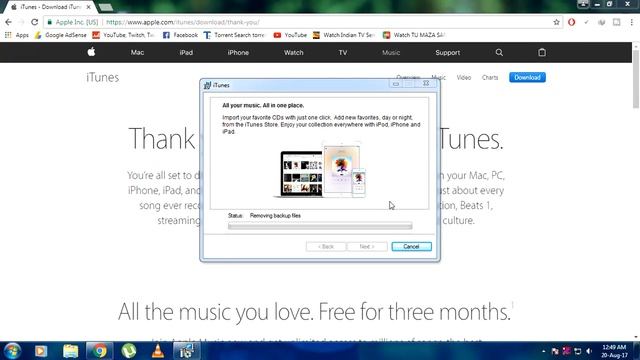This screenshot has width=640, height=360.
Task: Open Support in the Apple nav
Action: 448,53
